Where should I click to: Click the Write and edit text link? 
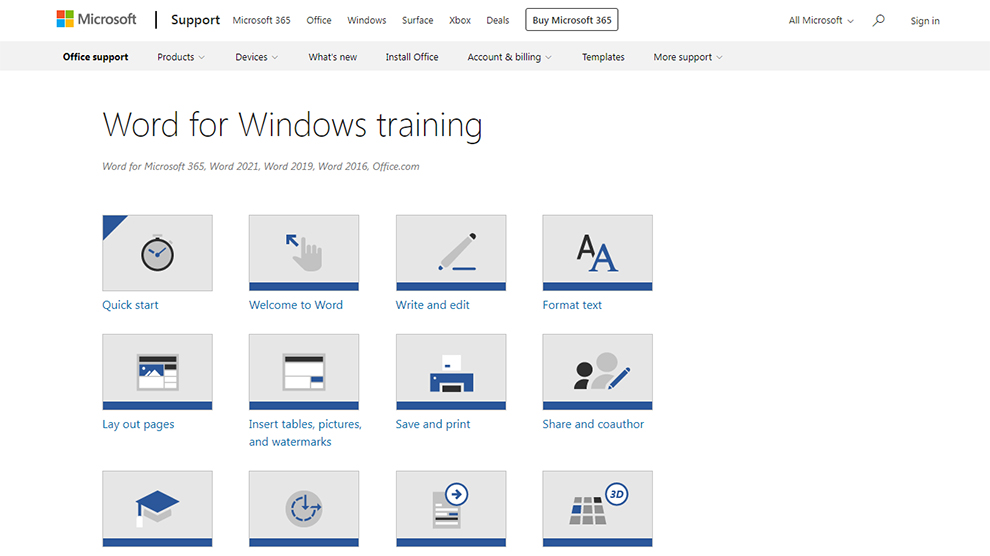point(432,305)
